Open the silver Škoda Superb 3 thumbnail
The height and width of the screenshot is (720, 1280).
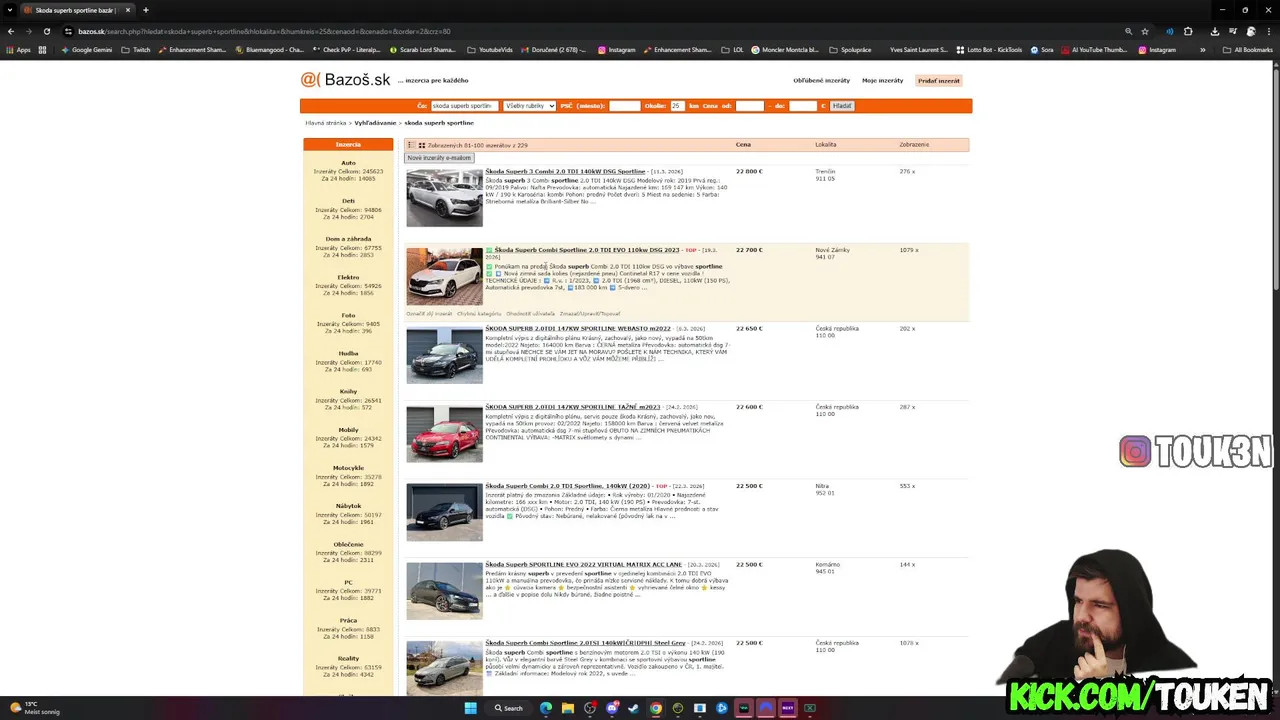pyautogui.click(x=444, y=198)
